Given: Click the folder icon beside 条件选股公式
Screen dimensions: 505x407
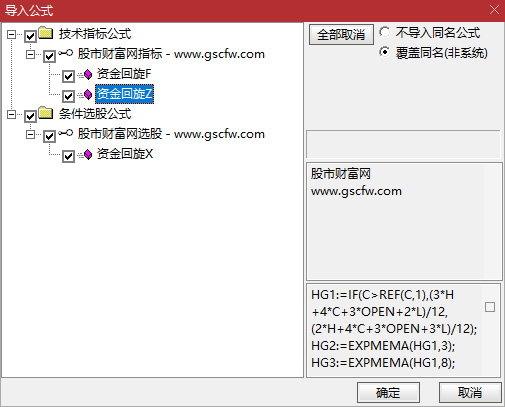Looking at the screenshot, I should pos(46,113).
